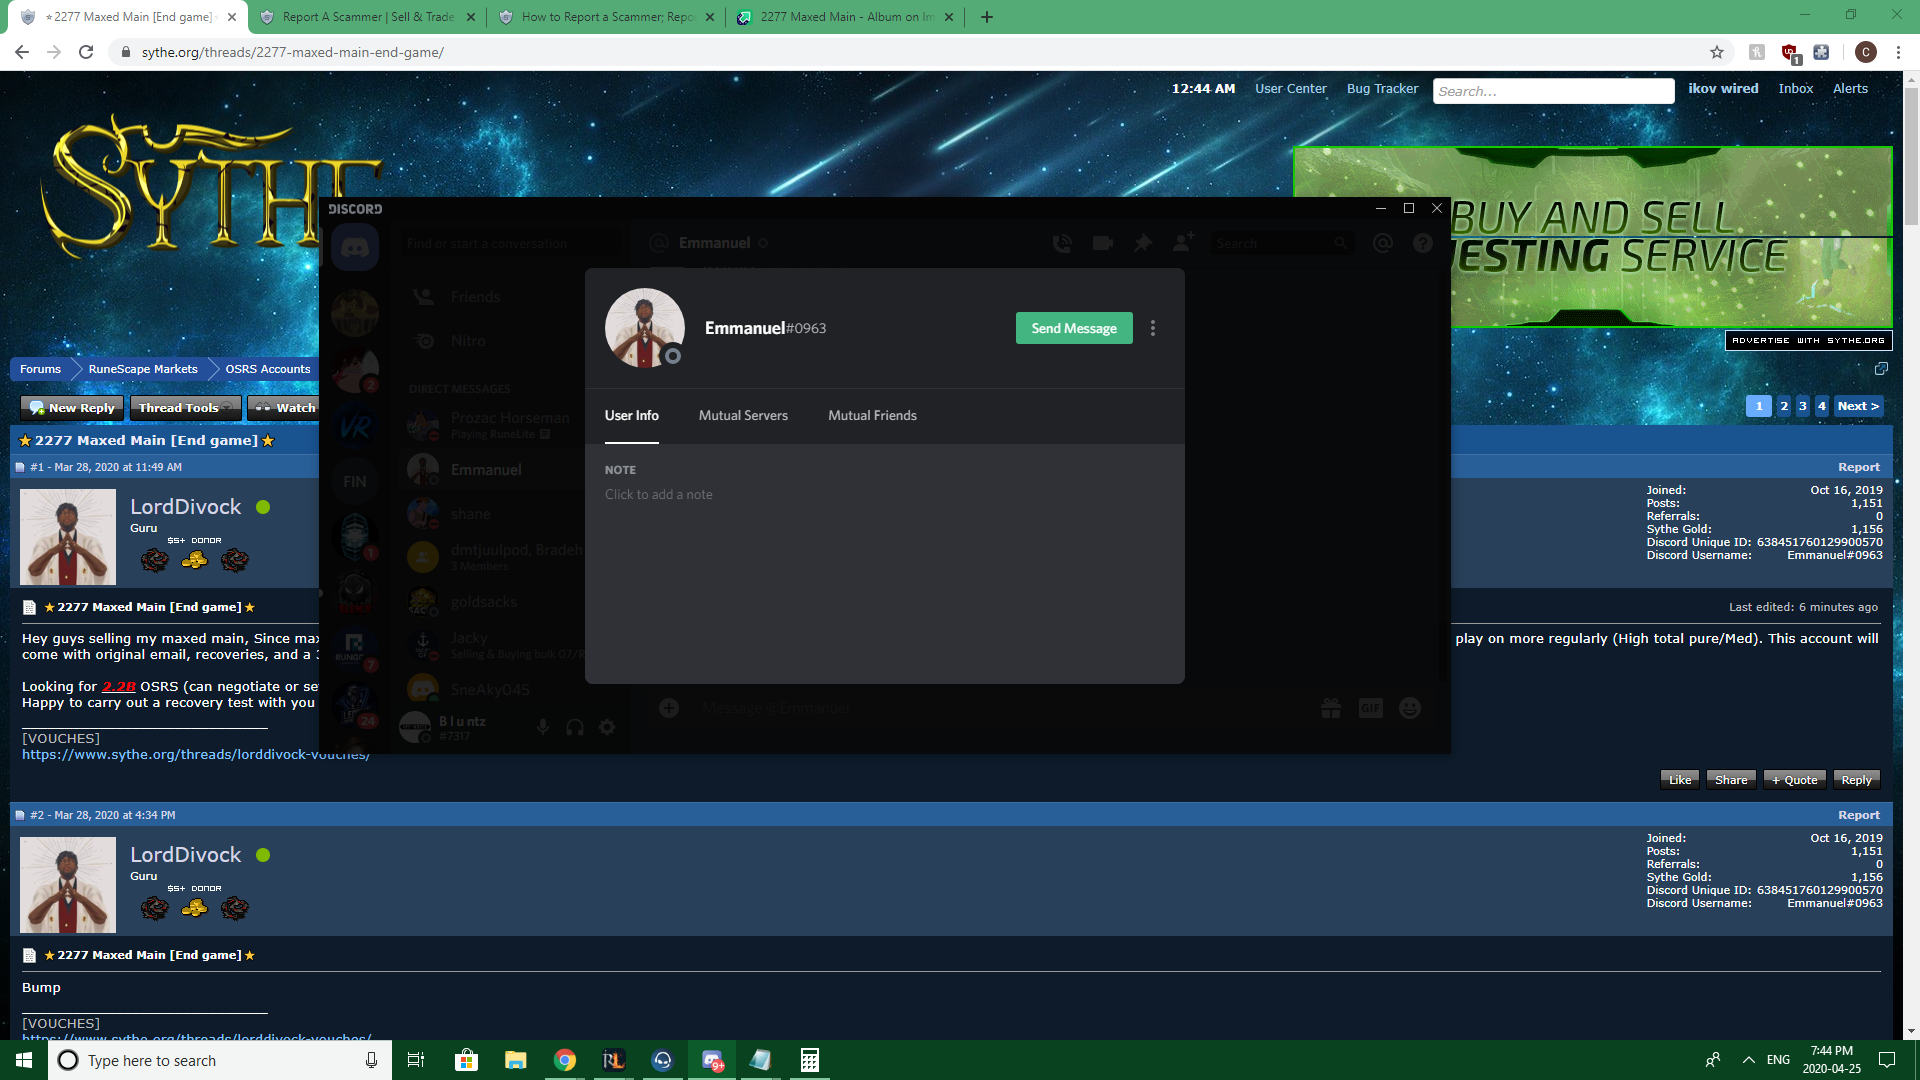Open LordDivock's avatar in post #1
Image resolution: width=1920 pixels, height=1080 pixels.
pyautogui.click(x=68, y=537)
